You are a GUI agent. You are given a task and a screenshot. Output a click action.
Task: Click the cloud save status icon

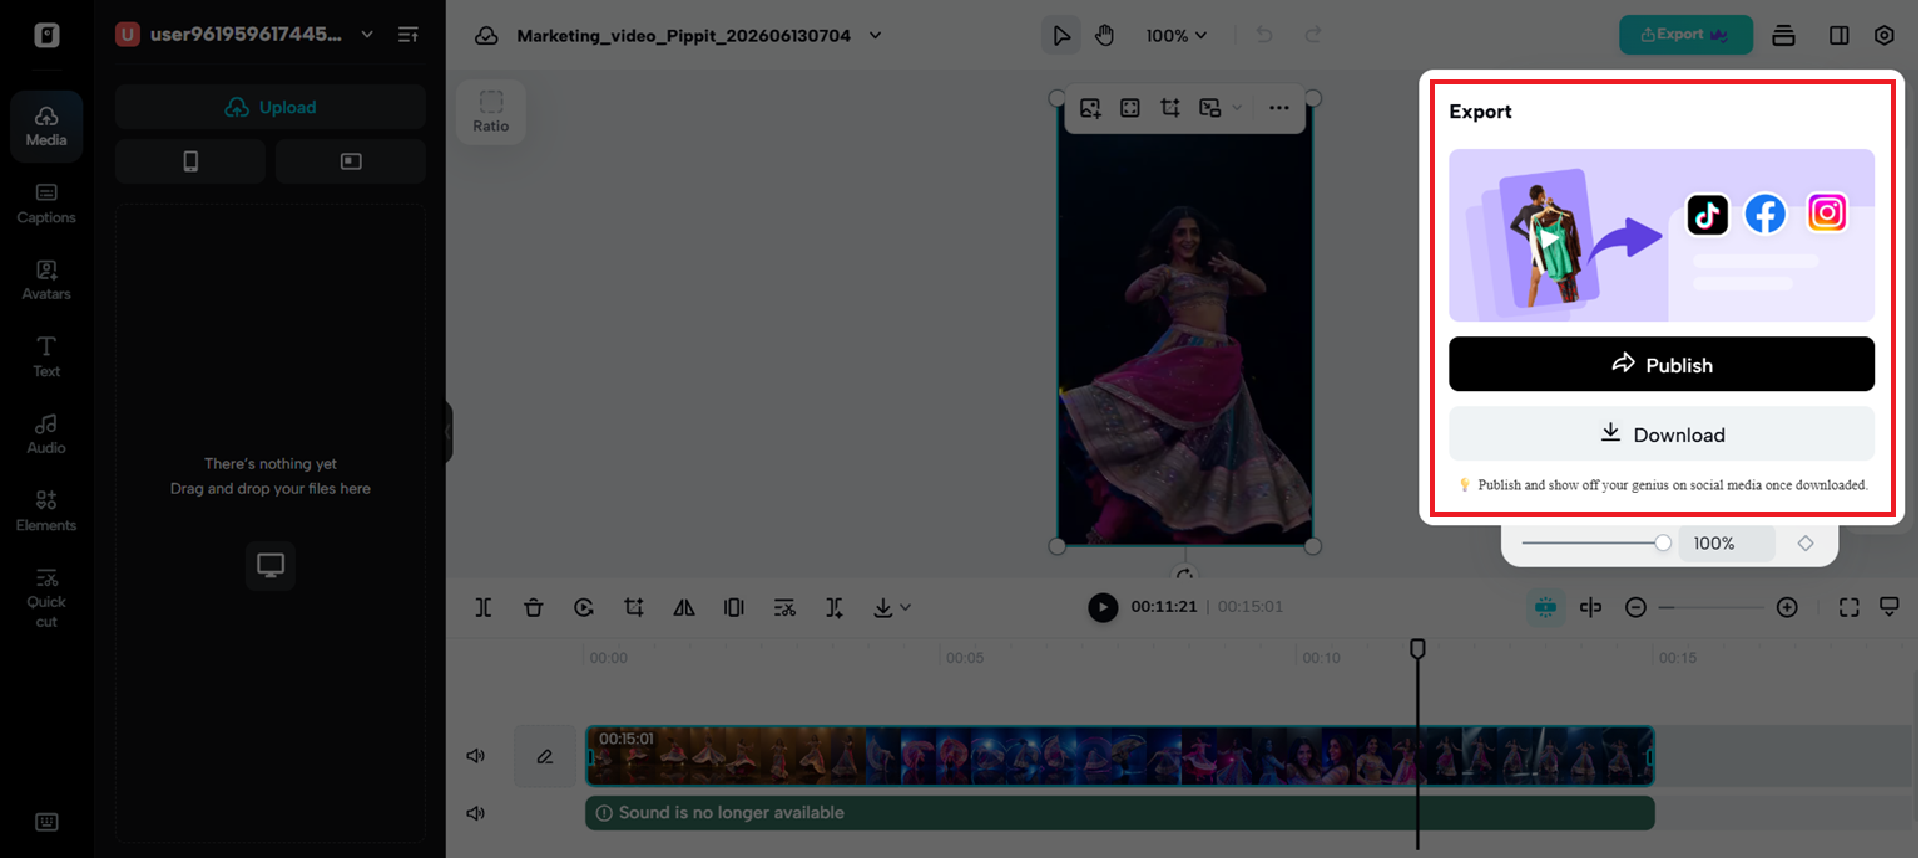486,35
